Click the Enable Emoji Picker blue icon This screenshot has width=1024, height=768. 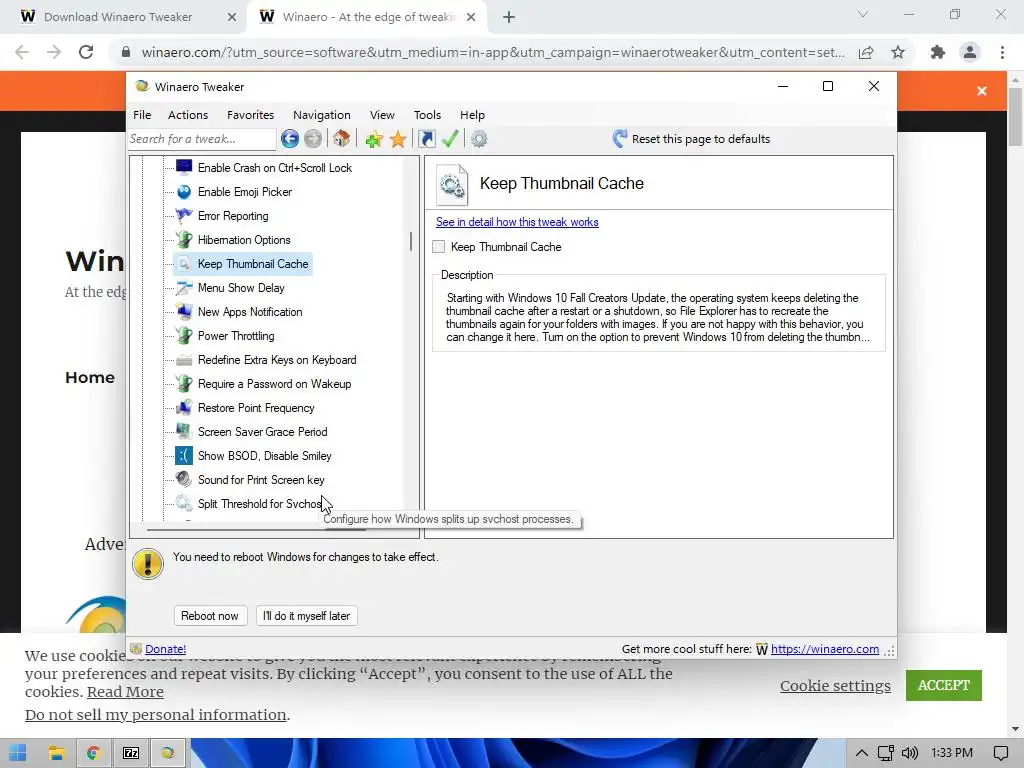tap(184, 191)
